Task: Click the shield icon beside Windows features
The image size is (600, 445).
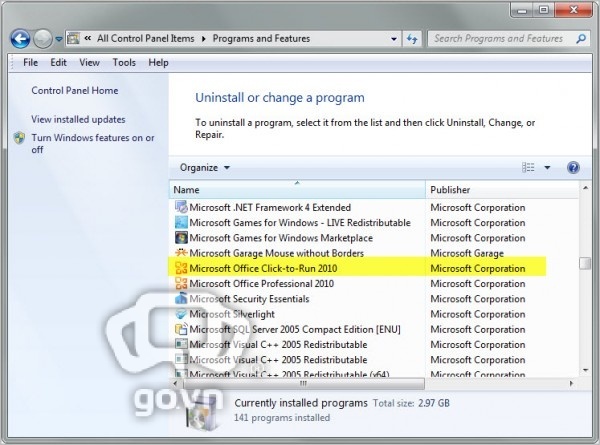Action: click(x=19, y=138)
